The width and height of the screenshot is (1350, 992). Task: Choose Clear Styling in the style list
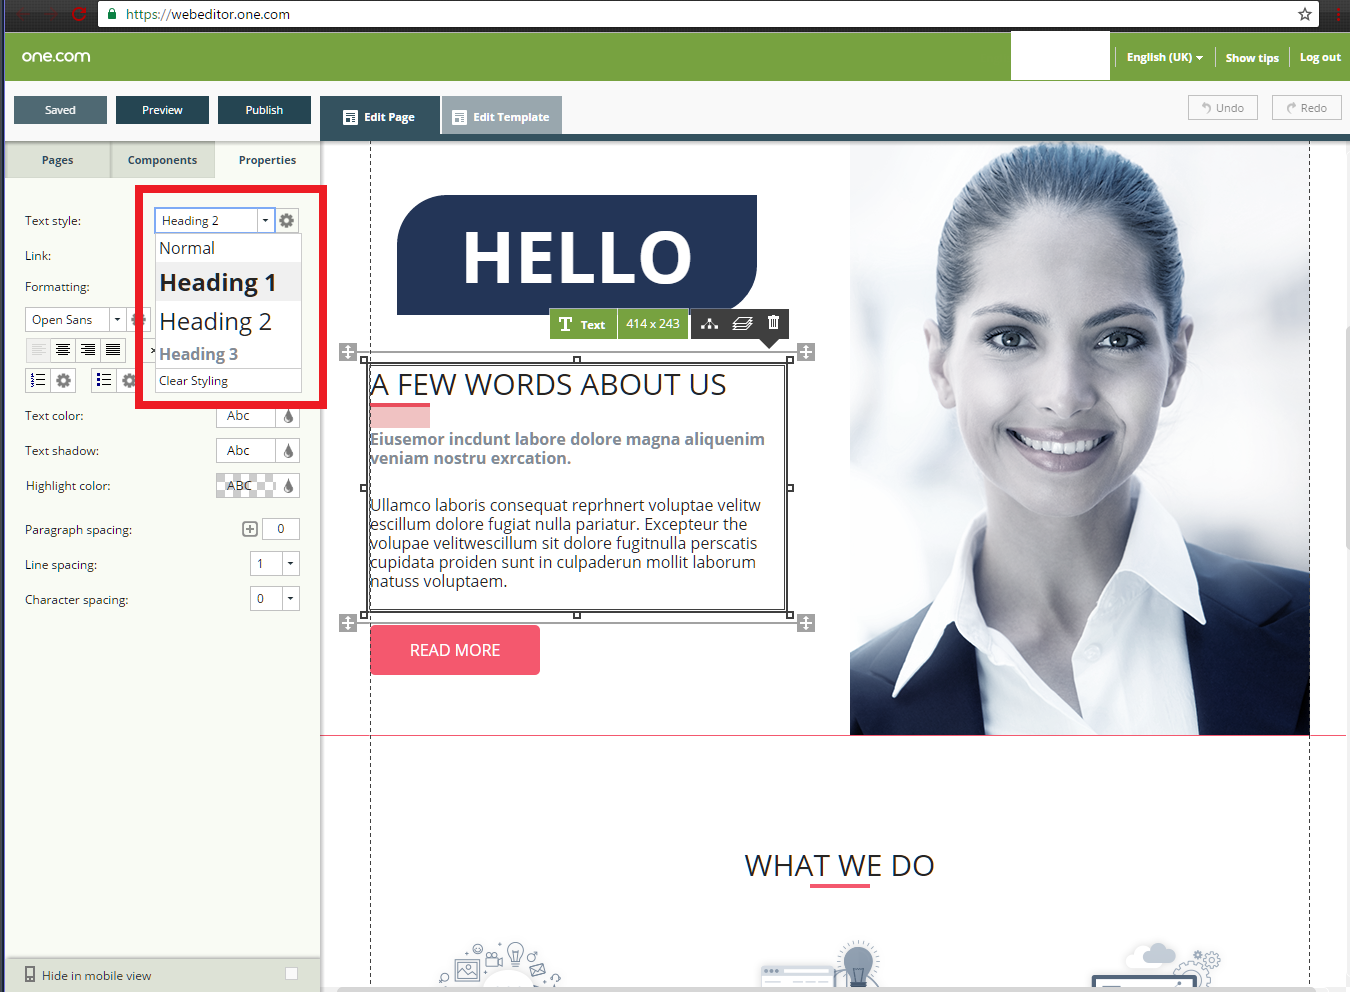pyautogui.click(x=229, y=381)
